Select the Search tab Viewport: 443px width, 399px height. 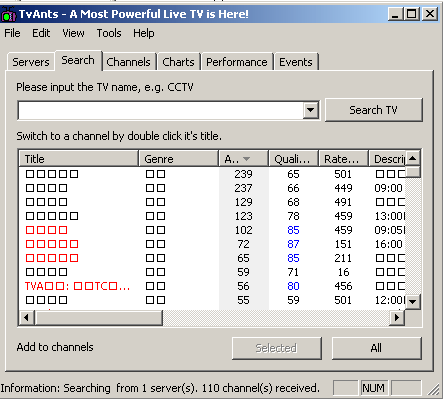[x=78, y=60]
